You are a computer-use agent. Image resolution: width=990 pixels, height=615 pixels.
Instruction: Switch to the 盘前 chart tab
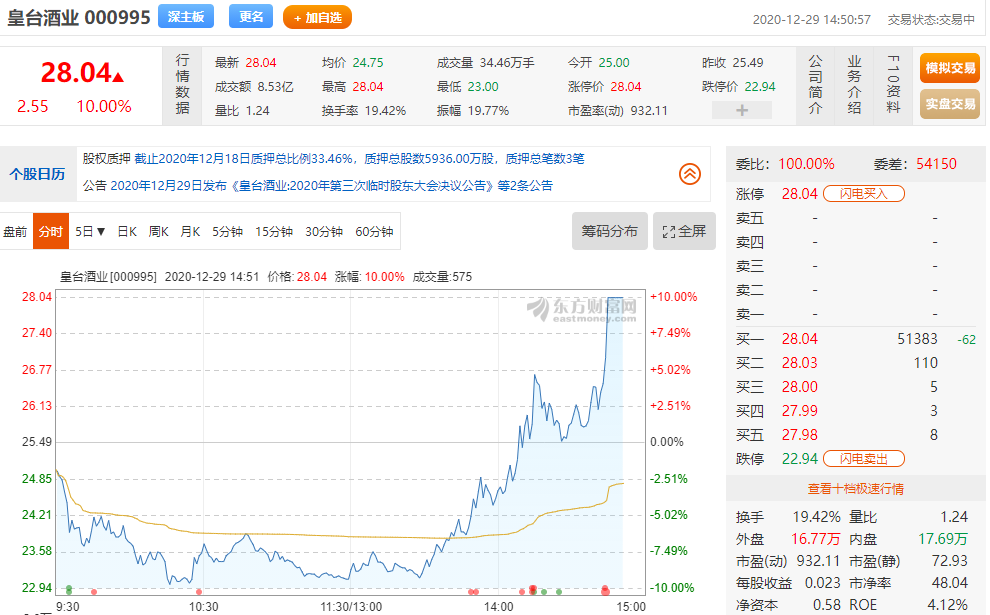[15, 232]
